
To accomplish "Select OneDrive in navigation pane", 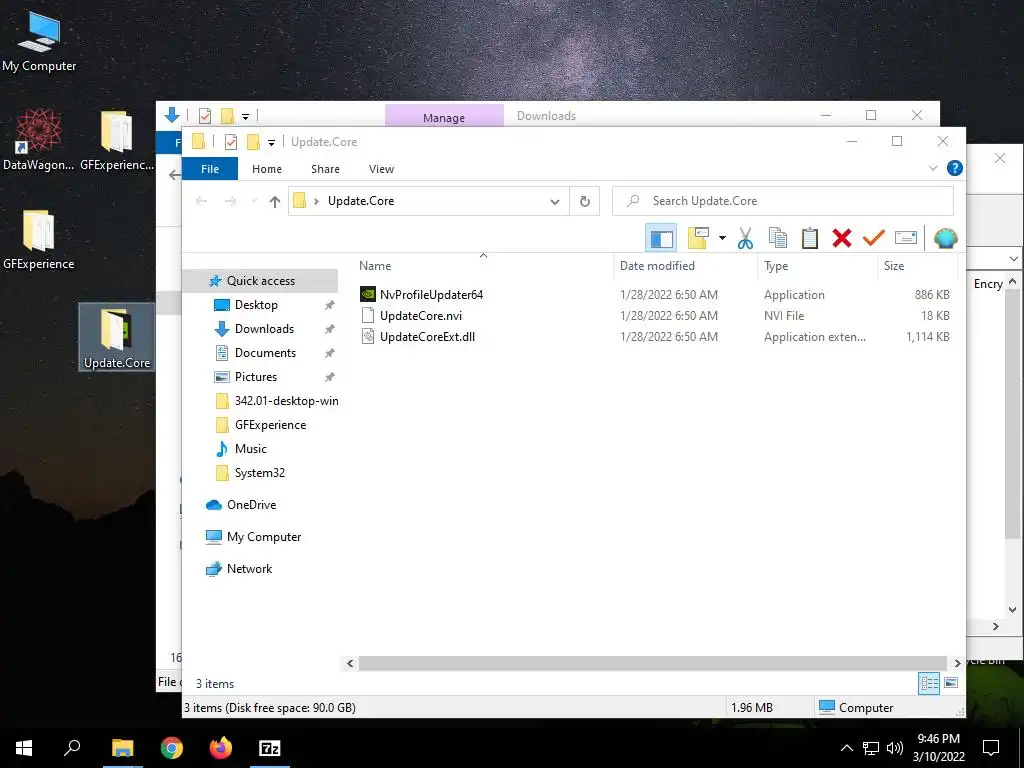I will click(251, 505).
